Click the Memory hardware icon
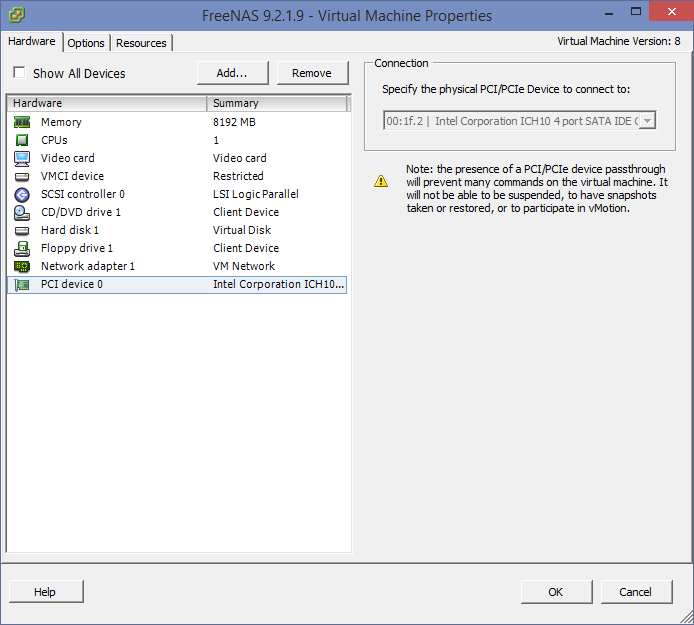Screen dimensions: 694x625 pos(22,122)
